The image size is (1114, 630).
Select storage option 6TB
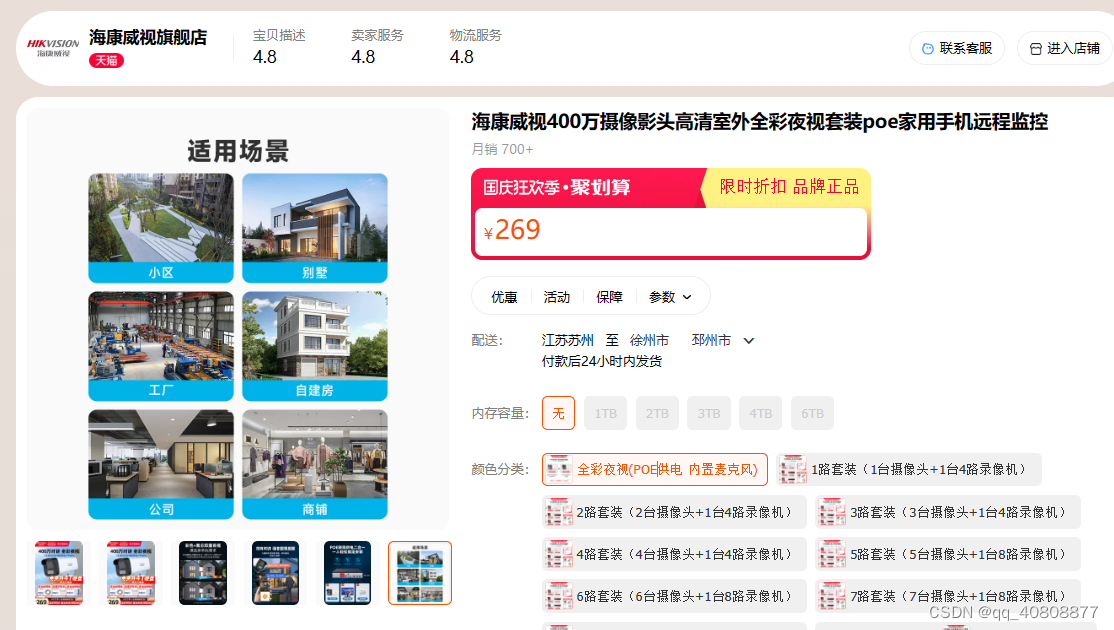point(812,413)
